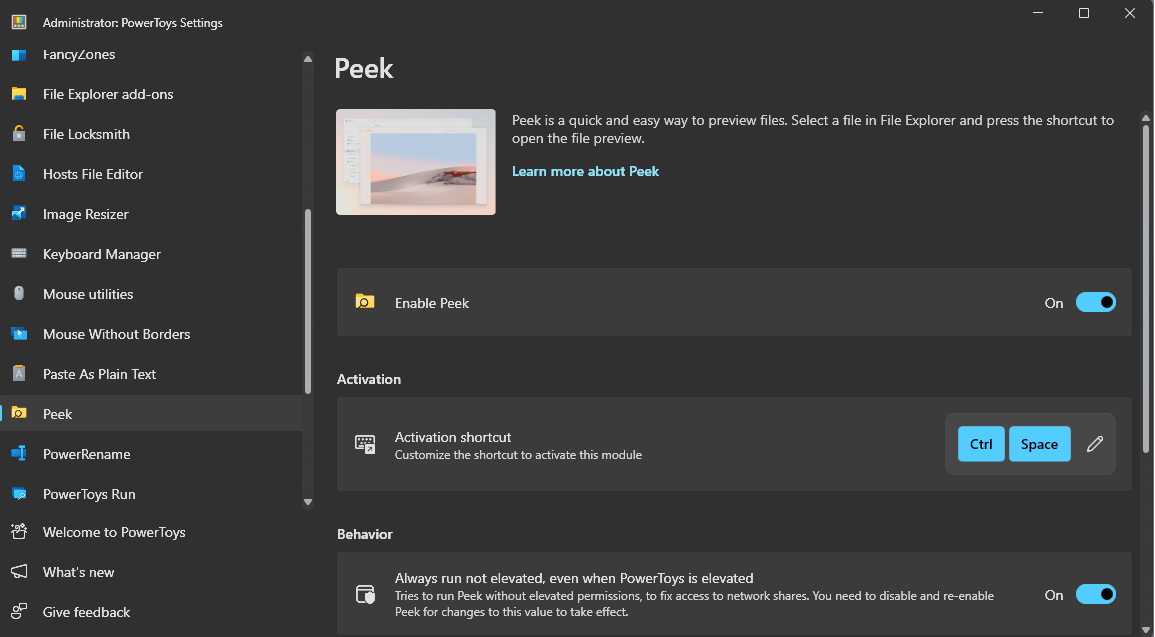Click the Peek camera icon beside Enable Peek
Image resolution: width=1155 pixels, height=637 pixels.
coord(365,301)
